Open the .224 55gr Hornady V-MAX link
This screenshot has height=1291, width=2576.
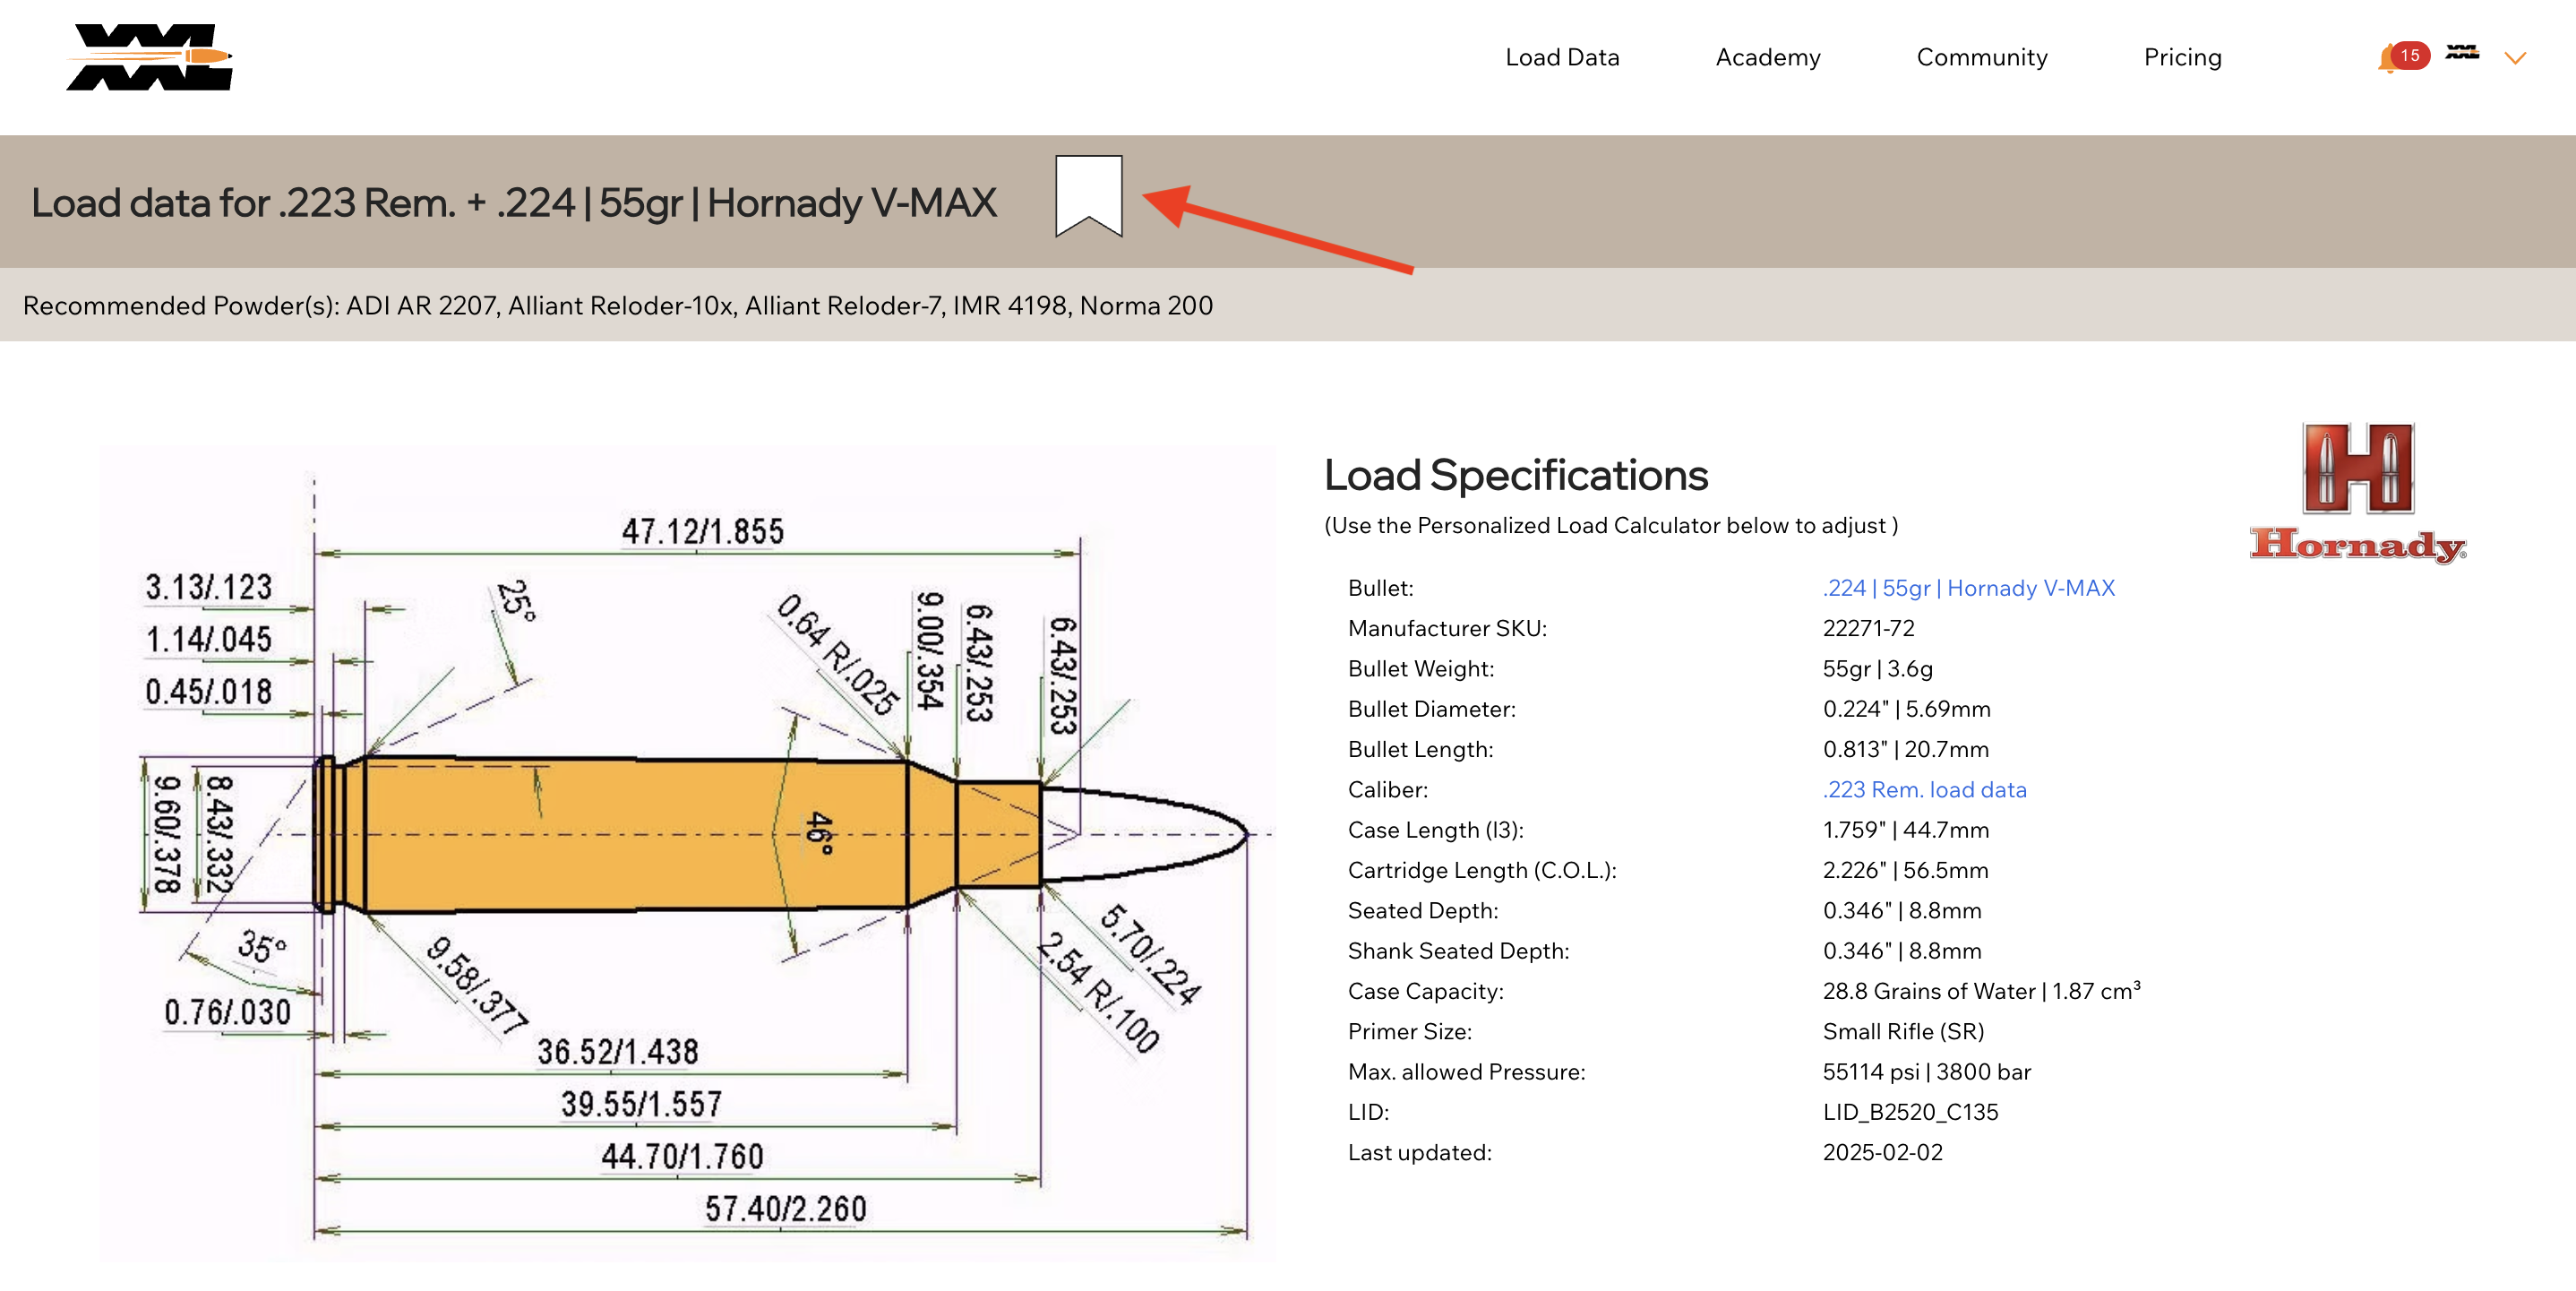[x=1968, y=588]
